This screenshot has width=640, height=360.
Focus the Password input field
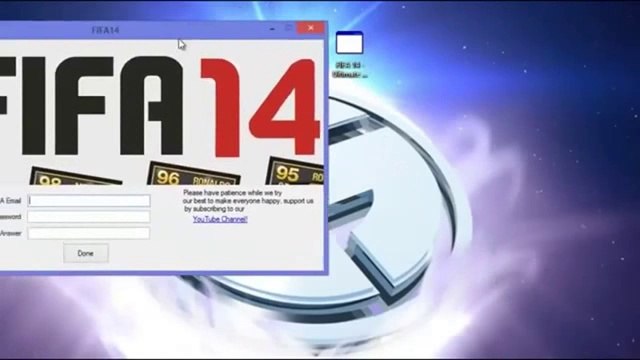pyautogui.click(x=89, y=217)
